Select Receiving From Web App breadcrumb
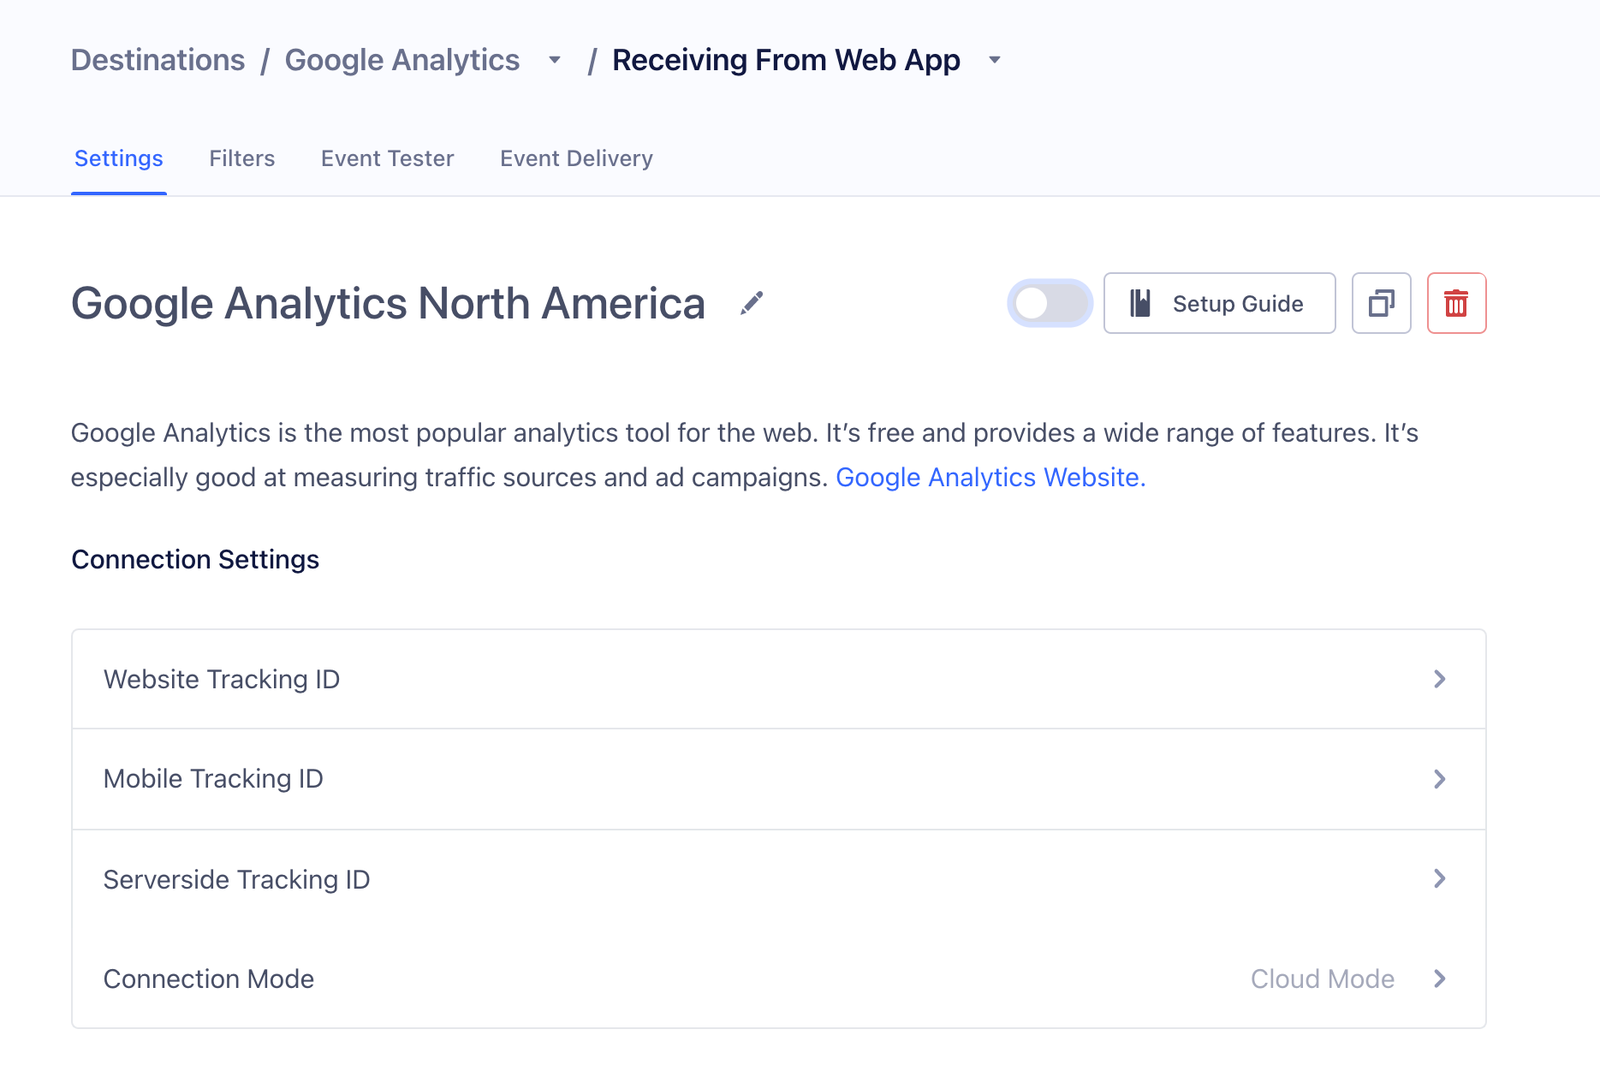Screen dimensions: 1600x1065 click(x=786, y=60)
